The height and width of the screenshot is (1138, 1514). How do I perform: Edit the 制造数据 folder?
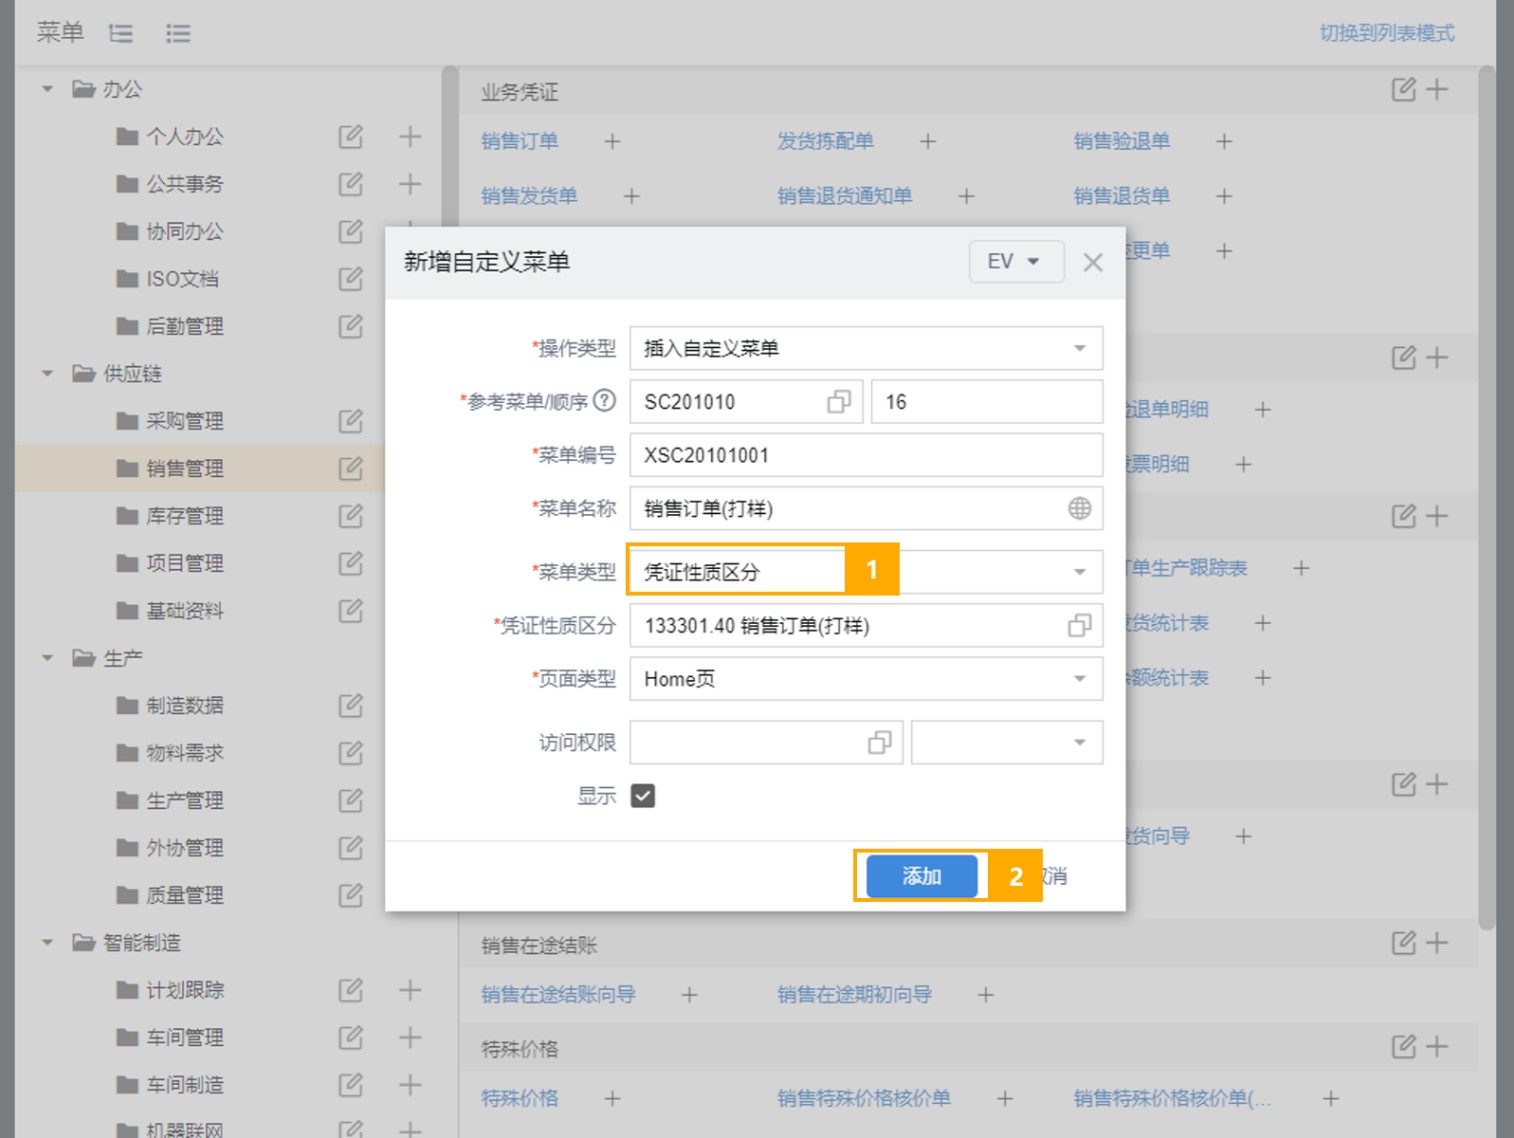pos(350,705)
